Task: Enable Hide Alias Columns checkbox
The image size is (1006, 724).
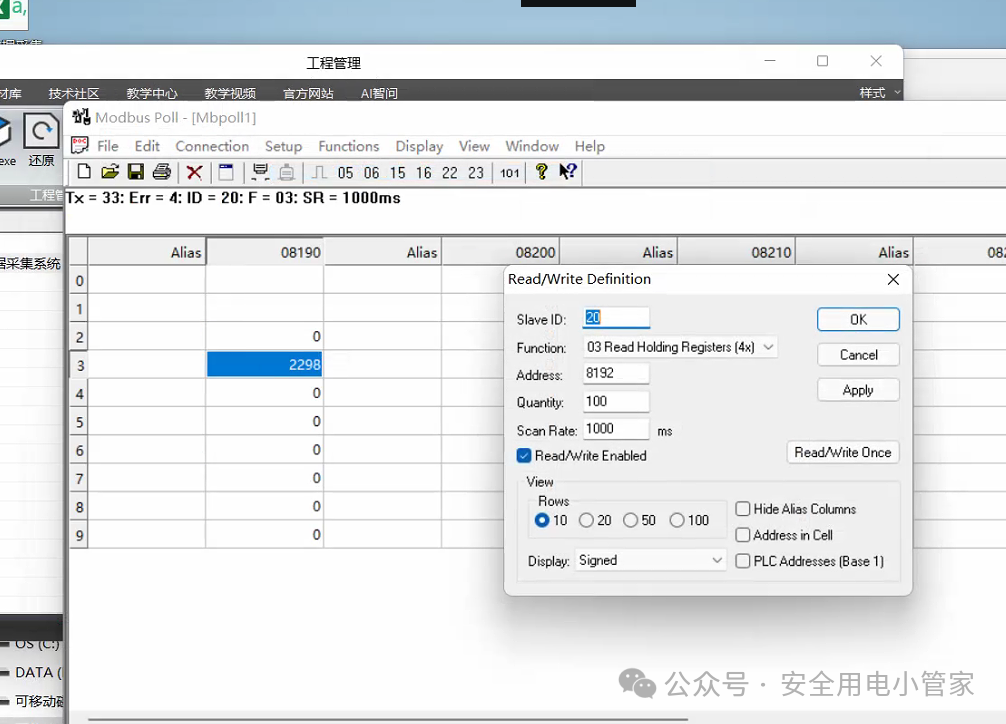Action: [x=743, y=509]
